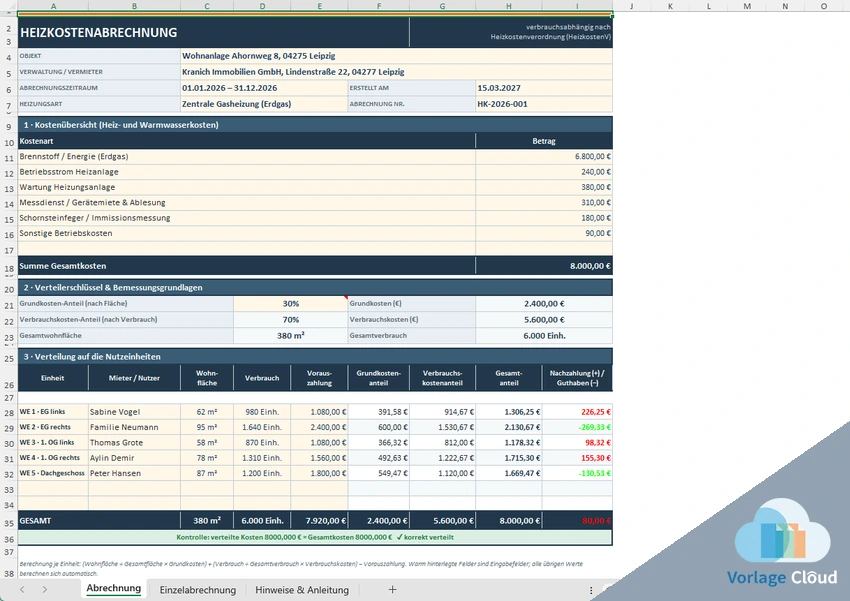Select the date cell 15.03.2027
Image resolution: width=850 pixels, height=601 pixels.
tap(544, 88)
